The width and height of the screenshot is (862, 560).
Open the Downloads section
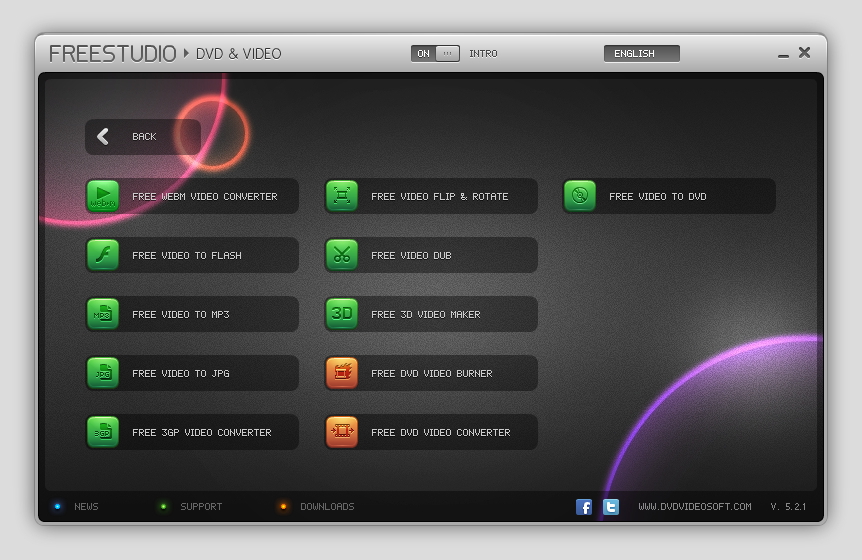(327, 507)
